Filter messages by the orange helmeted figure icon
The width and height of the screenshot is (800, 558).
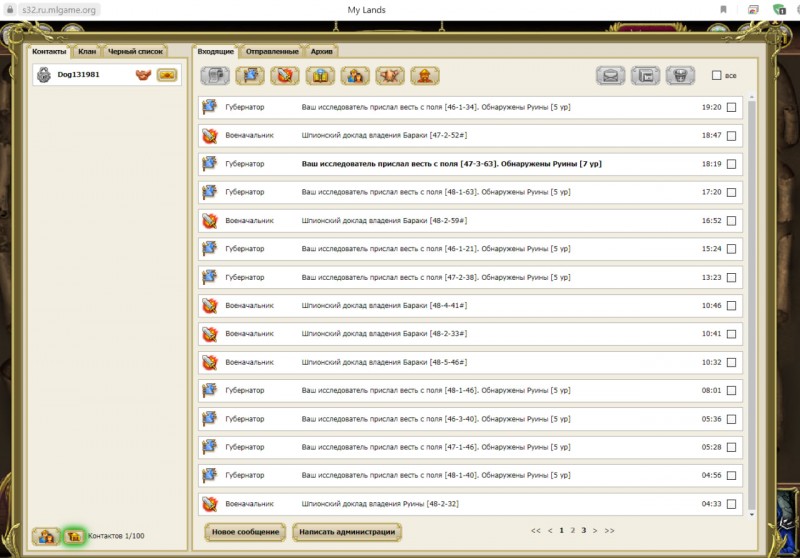[425, 75]
